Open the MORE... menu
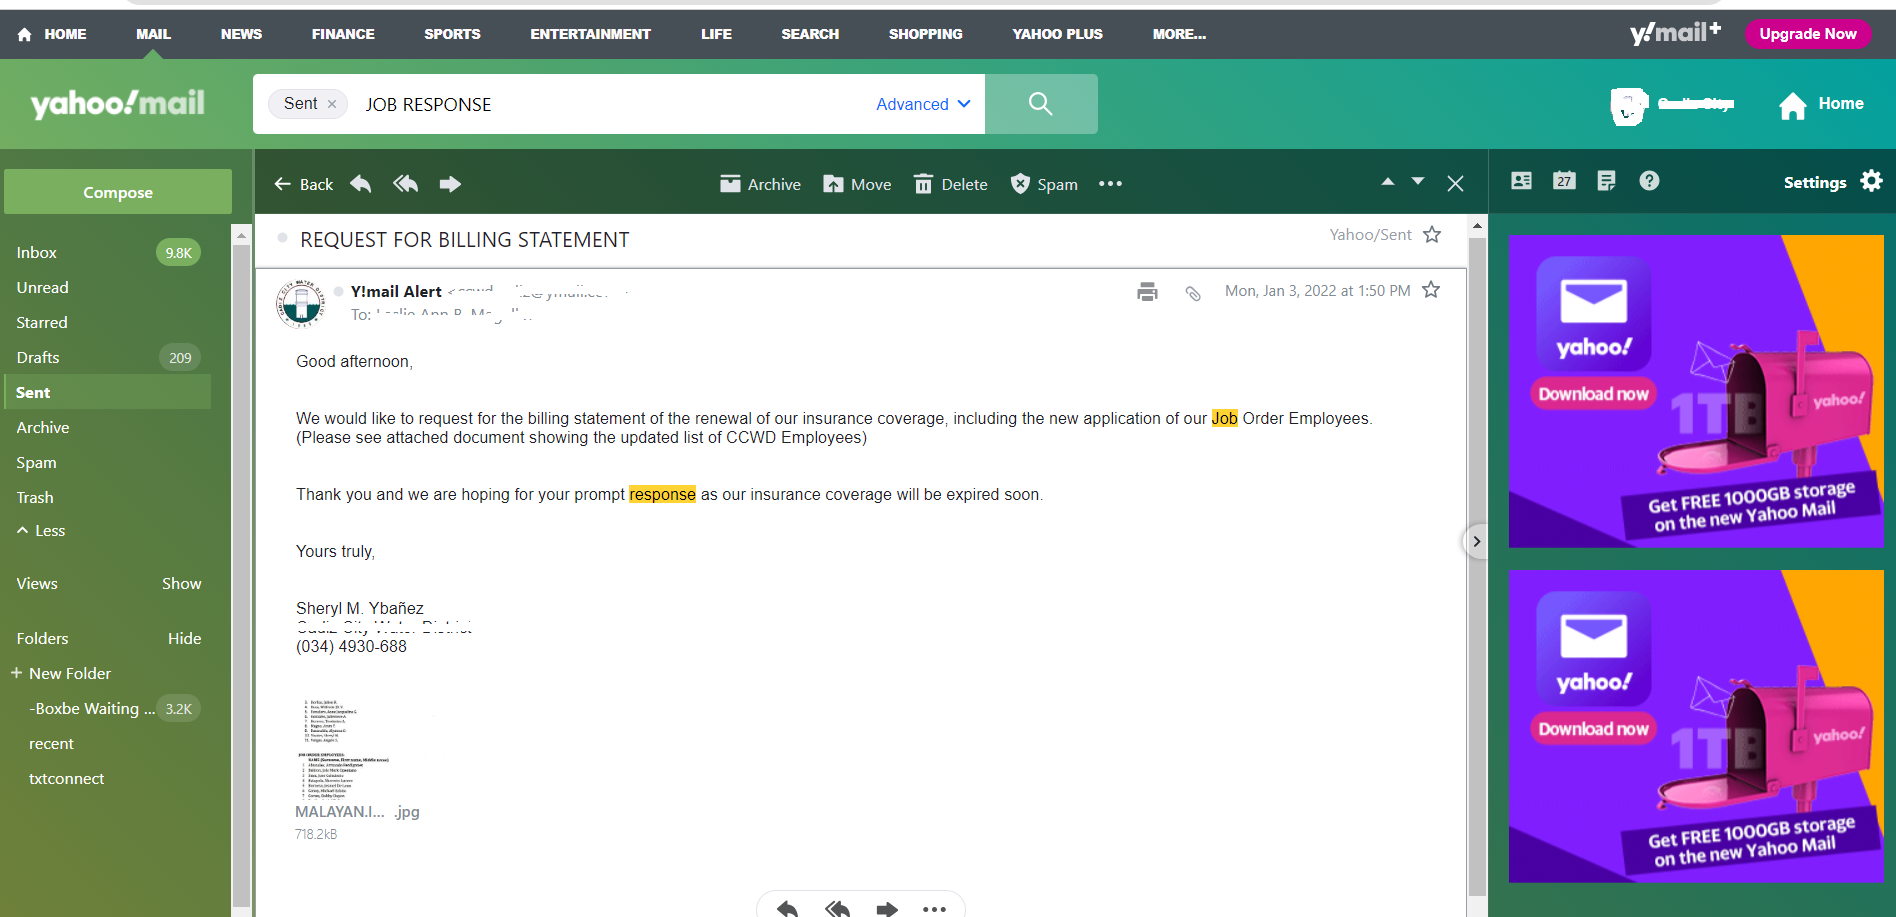The height and width of the screenshot is (917, 1896). pos(1179,34)
